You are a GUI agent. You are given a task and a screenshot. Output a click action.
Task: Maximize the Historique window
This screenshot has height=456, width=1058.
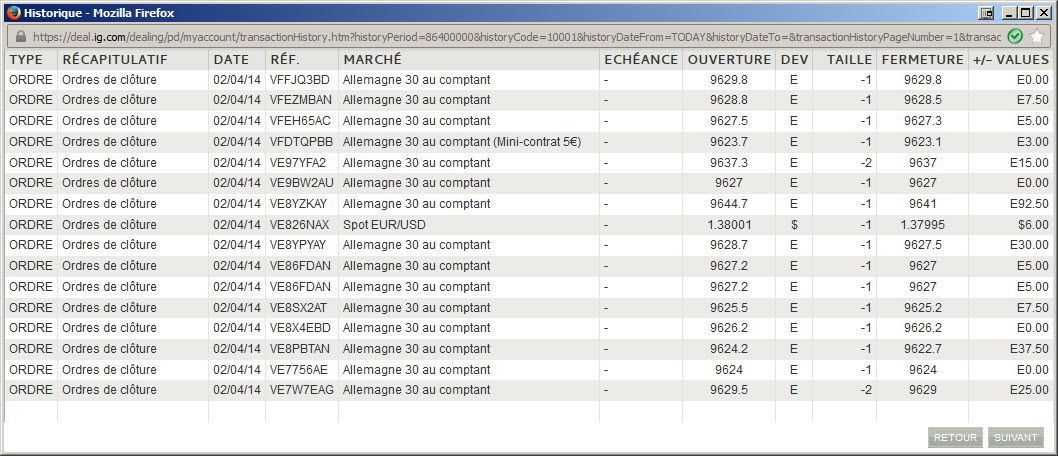(1026, 13)
